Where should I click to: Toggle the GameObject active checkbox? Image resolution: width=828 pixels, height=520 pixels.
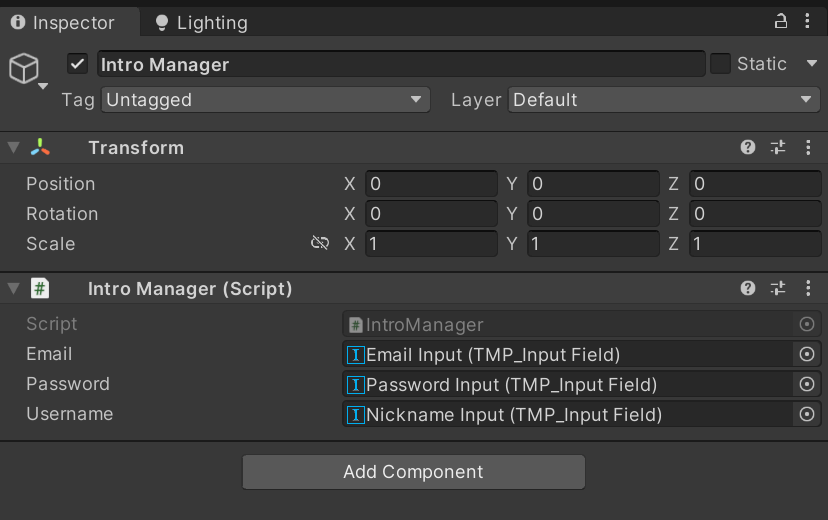[x=77, y=64]
